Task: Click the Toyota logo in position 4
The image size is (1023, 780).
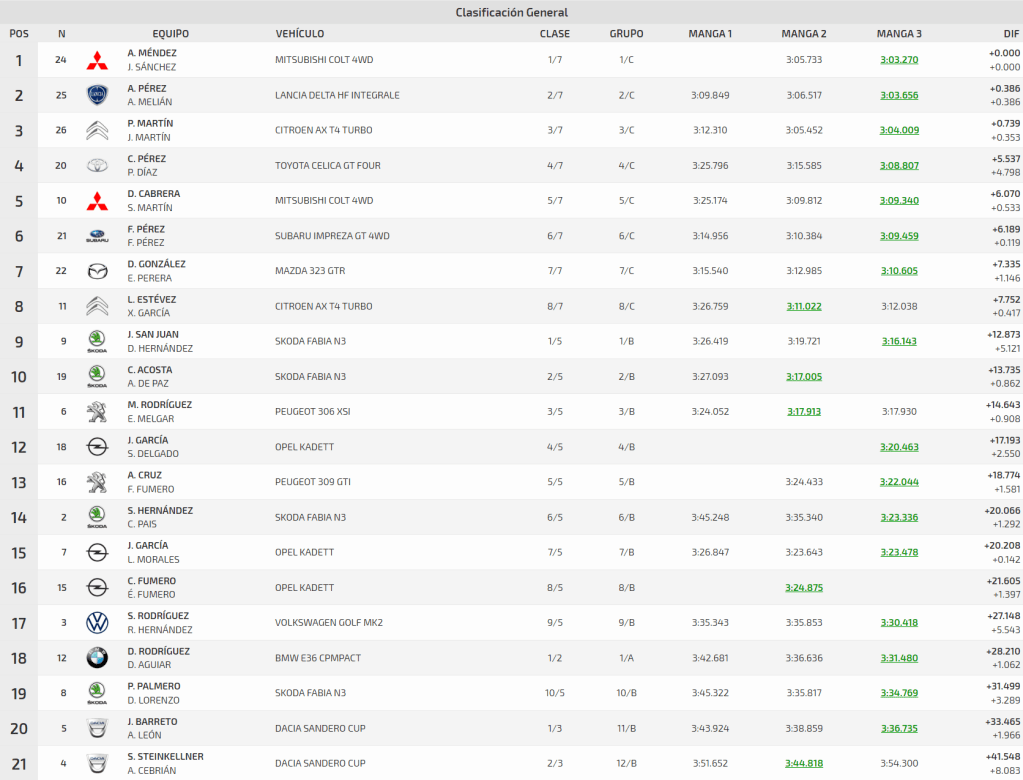Action: pyautogui.click(x=97, y=165)
